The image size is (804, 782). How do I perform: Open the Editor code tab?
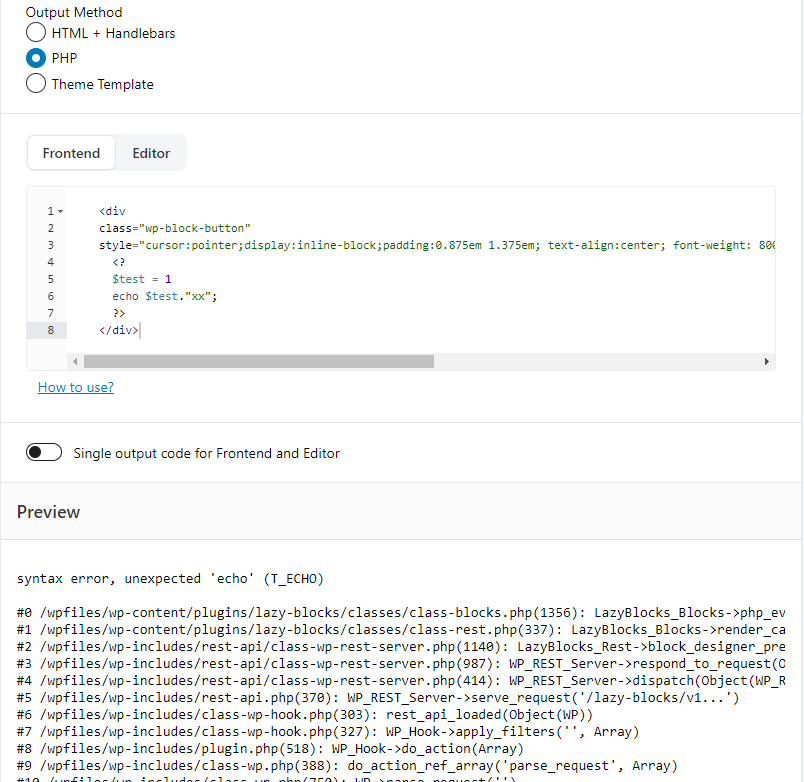[151, 153]
